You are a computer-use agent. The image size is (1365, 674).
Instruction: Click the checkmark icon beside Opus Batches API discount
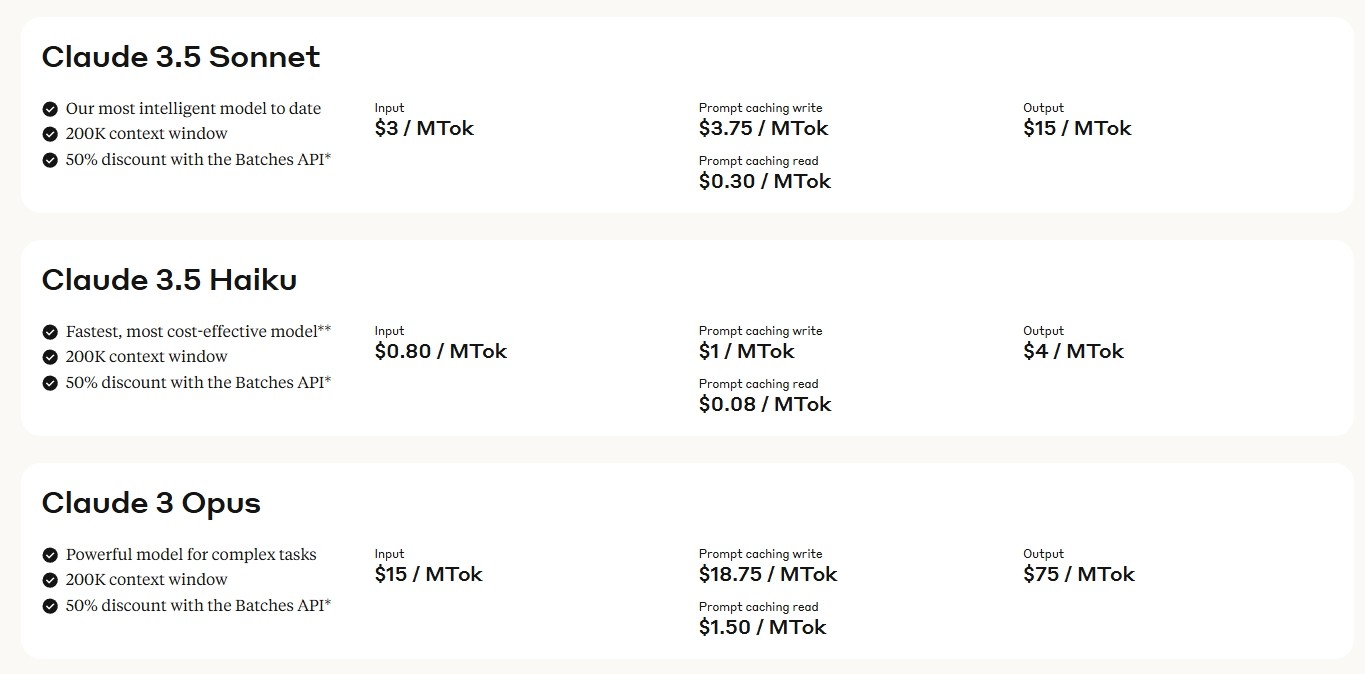50,606
